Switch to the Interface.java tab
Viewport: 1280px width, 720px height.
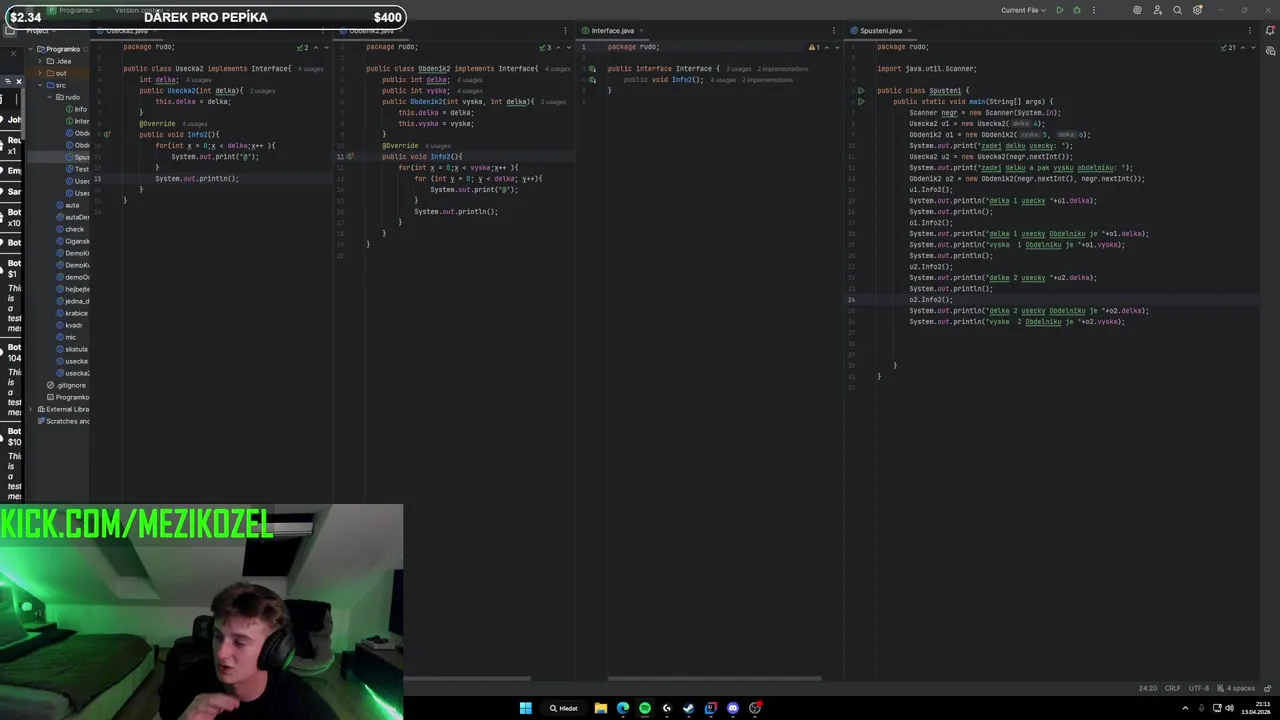click(612, 31)
